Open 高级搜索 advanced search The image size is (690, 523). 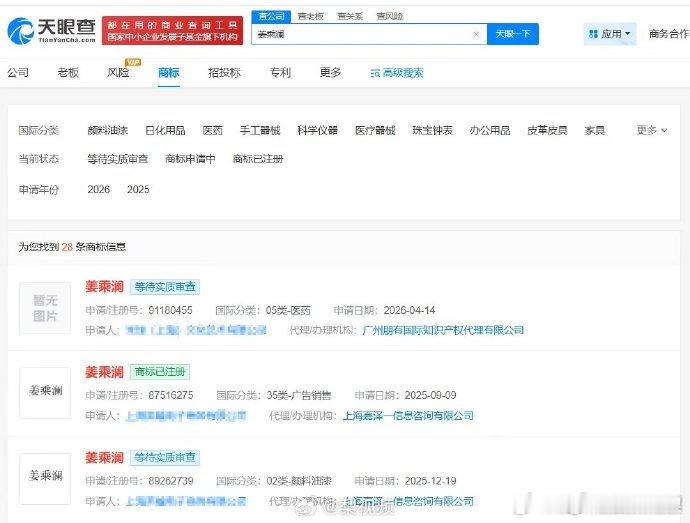pyautogui.click(x=397, y=73)
